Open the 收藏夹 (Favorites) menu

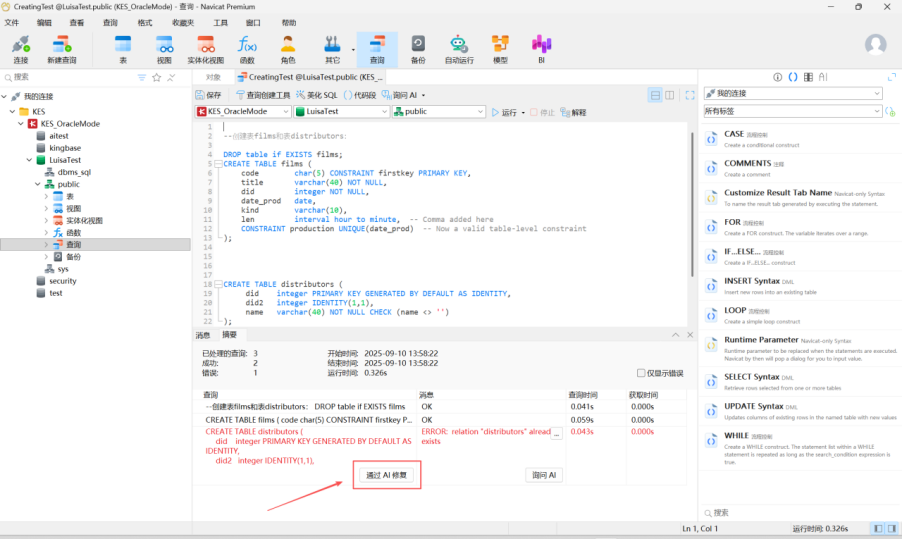[x=183, y=22]
